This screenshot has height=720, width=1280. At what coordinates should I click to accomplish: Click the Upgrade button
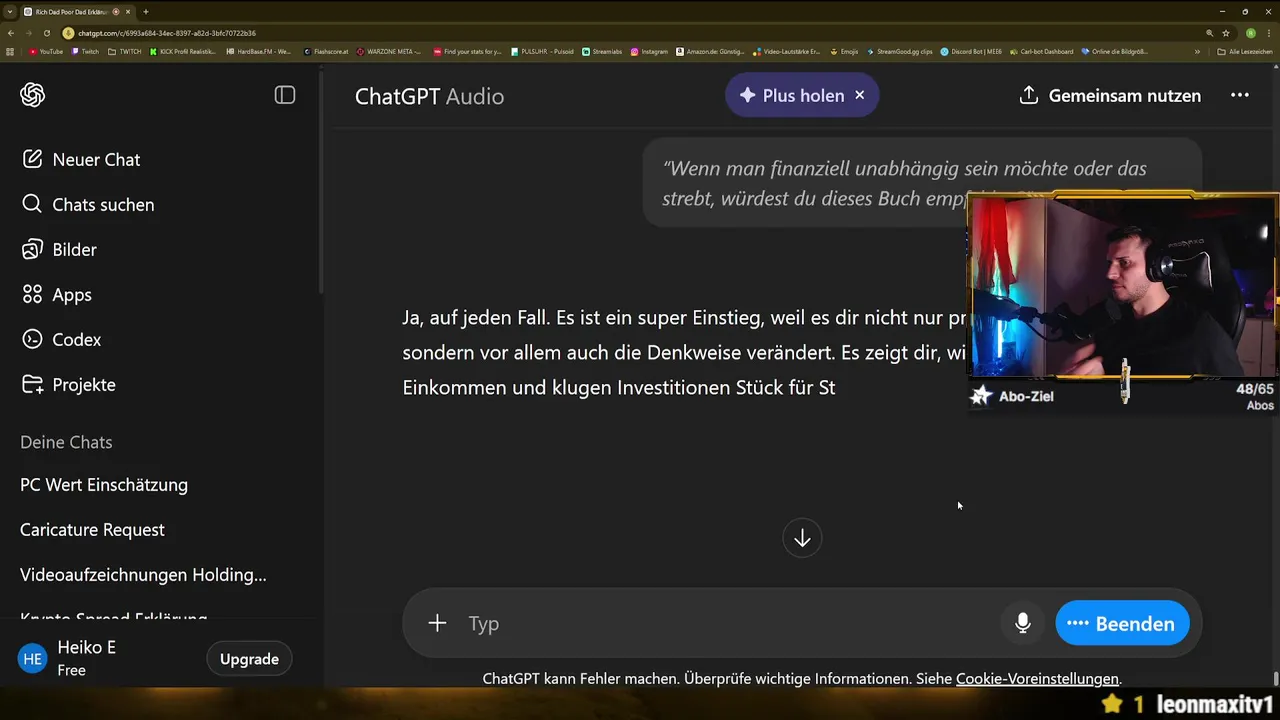[249, 659]
